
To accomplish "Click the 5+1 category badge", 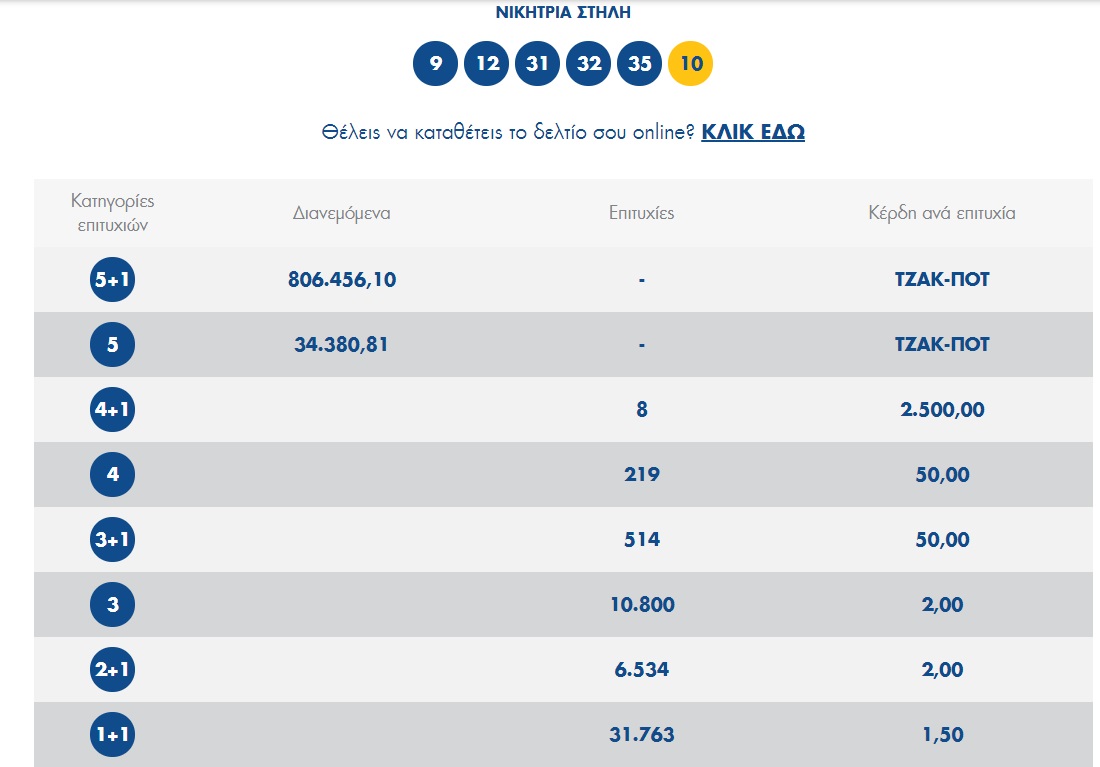I will click(112, 280).
